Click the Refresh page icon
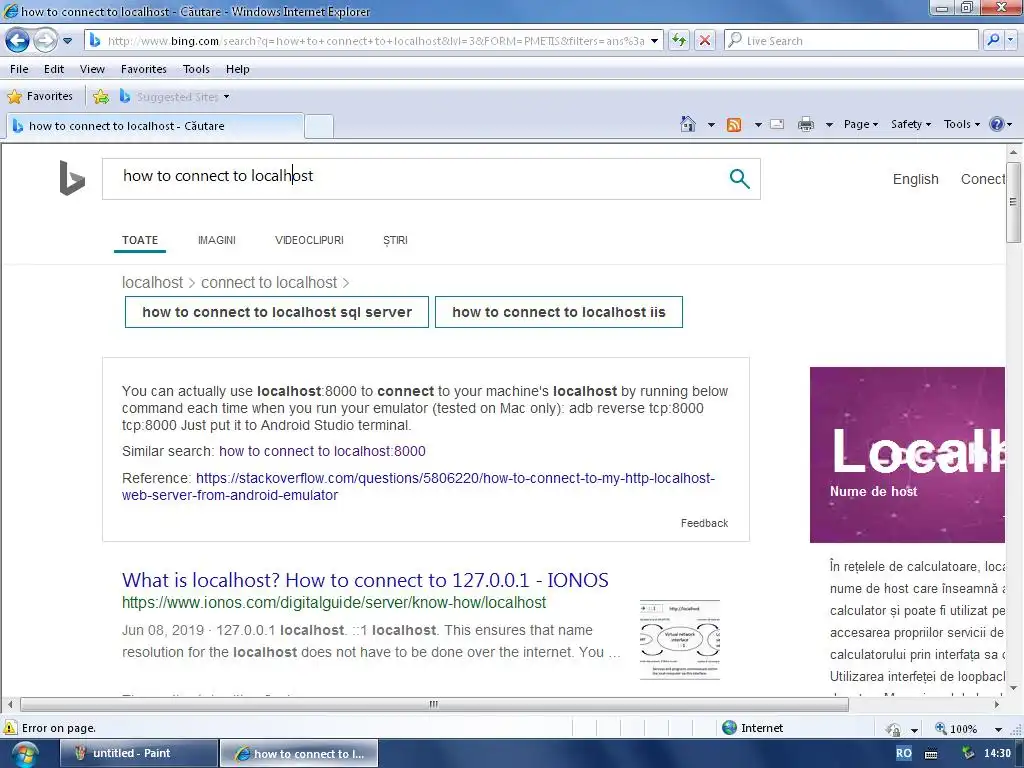1024x768 pixels. (x=679, y=40)
